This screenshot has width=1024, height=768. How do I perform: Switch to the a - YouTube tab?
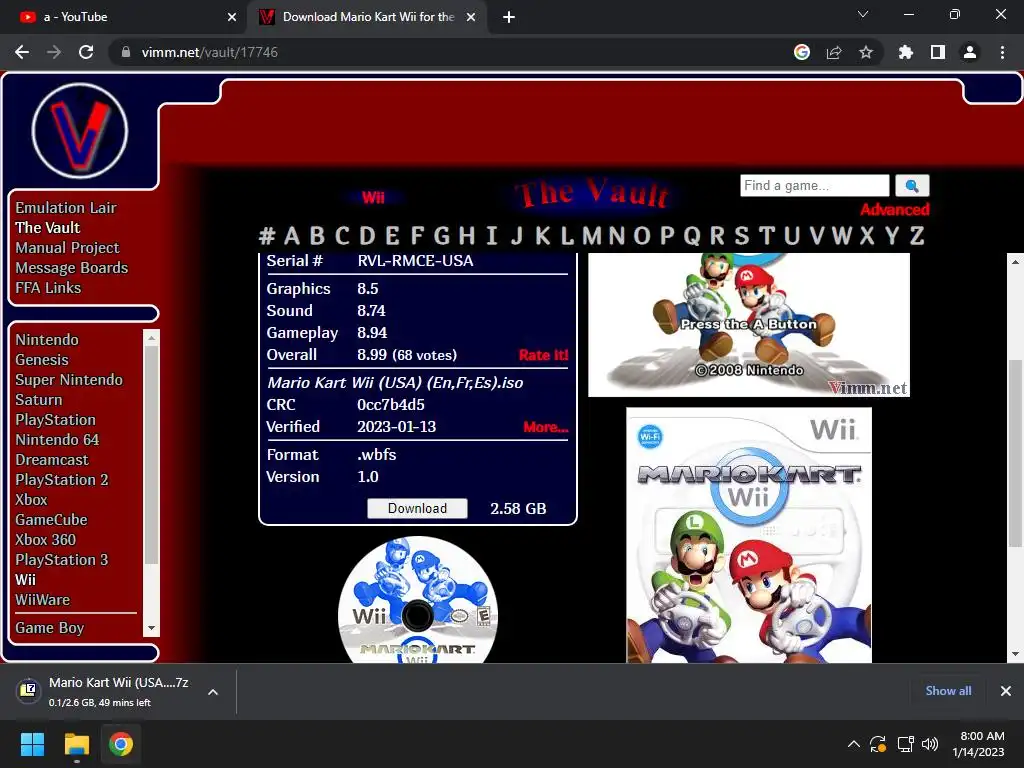tap(123, 17)
